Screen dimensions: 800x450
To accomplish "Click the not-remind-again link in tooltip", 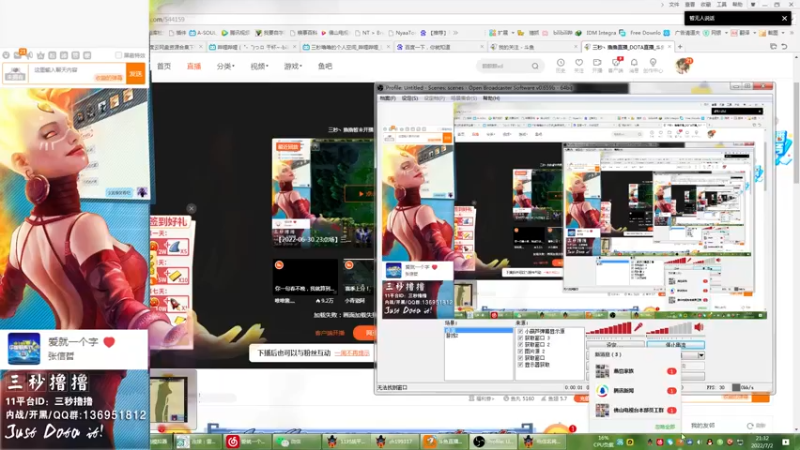I will (352, 353).
